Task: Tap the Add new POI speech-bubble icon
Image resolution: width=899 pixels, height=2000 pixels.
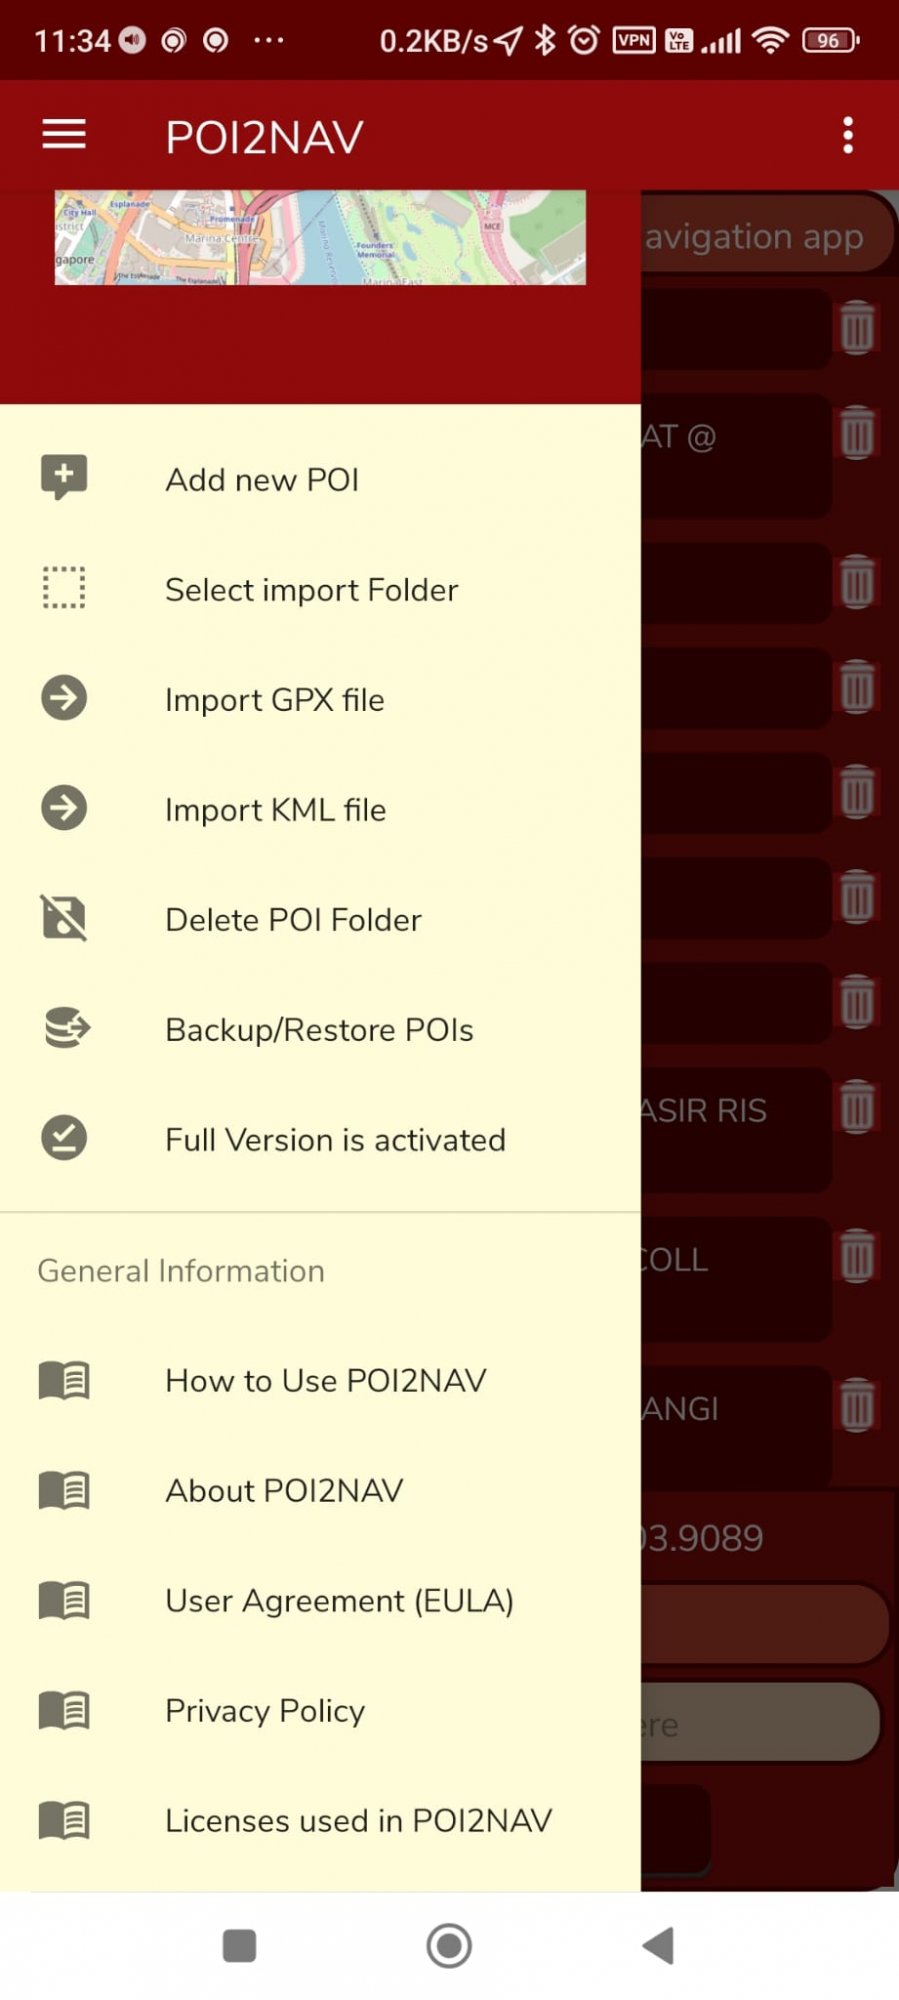Action: (x=64, y=478)
